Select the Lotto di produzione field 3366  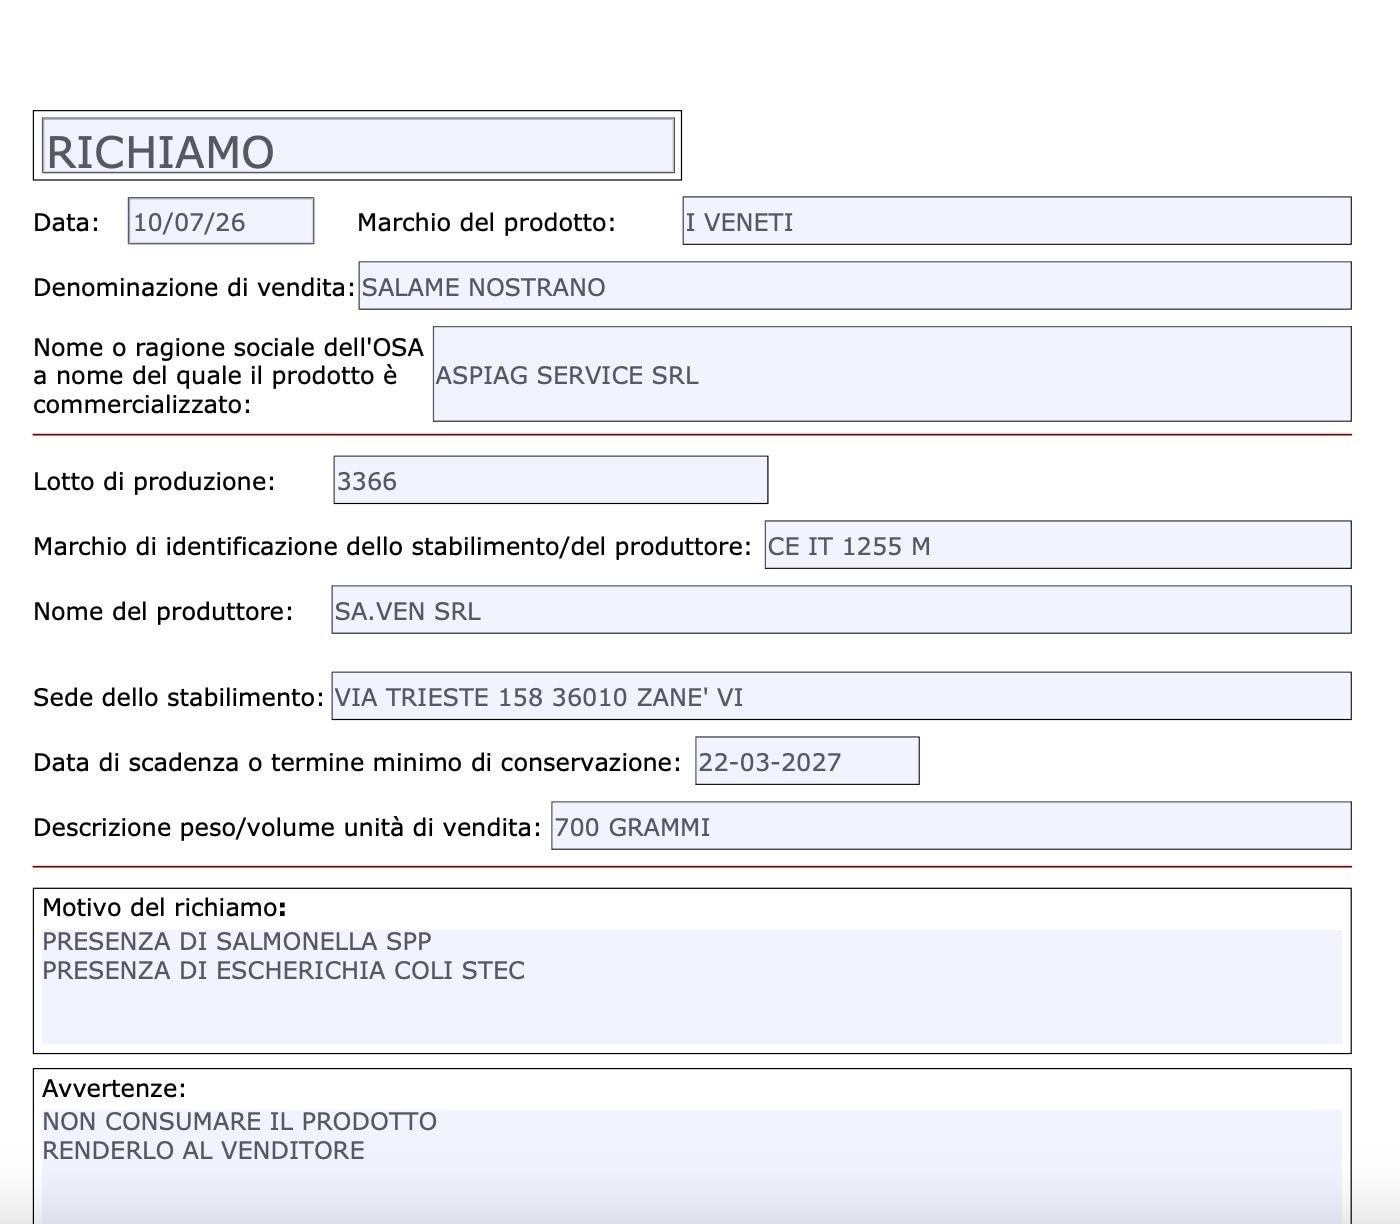551,480
